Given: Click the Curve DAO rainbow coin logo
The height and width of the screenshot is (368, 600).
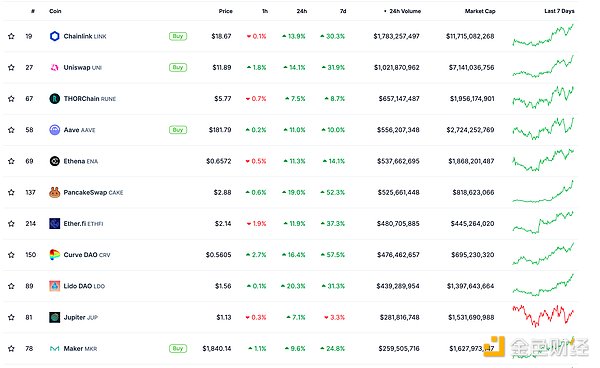Looking at the screenshot, I should coord(55,255).
